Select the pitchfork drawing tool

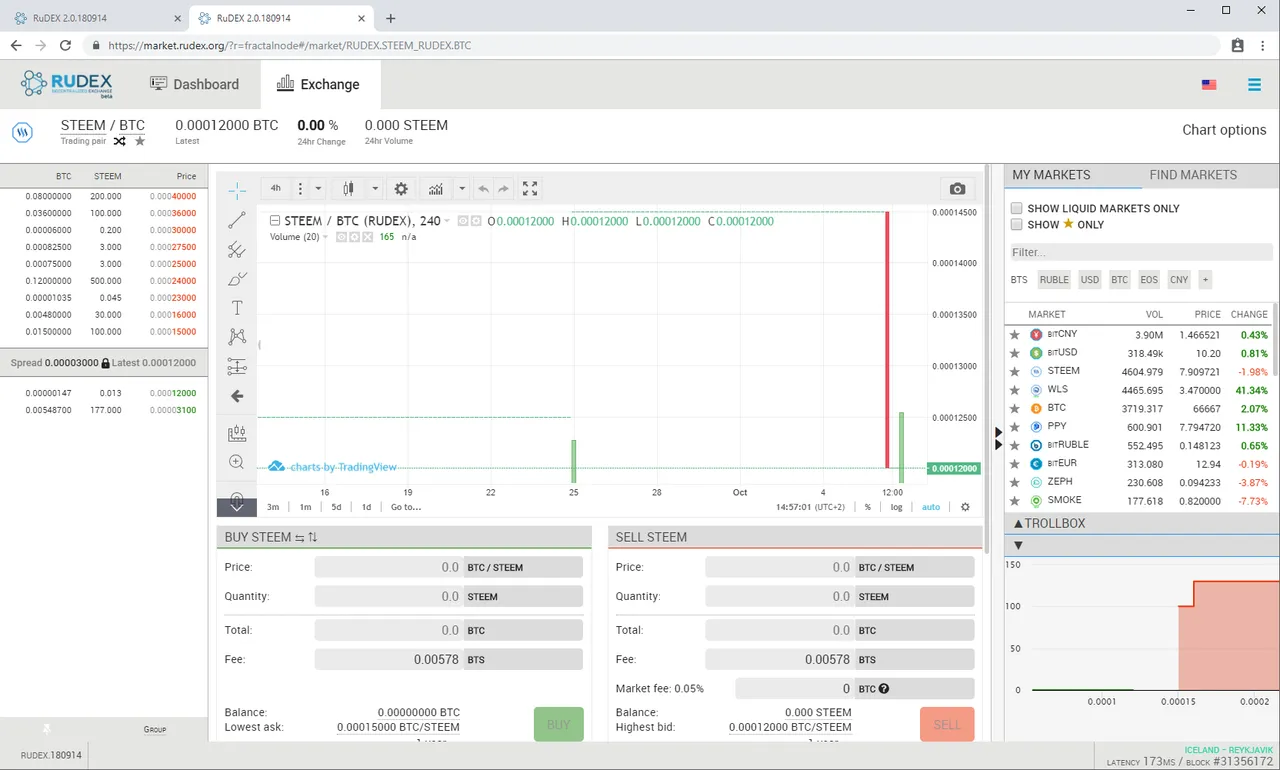pos(237,249)
